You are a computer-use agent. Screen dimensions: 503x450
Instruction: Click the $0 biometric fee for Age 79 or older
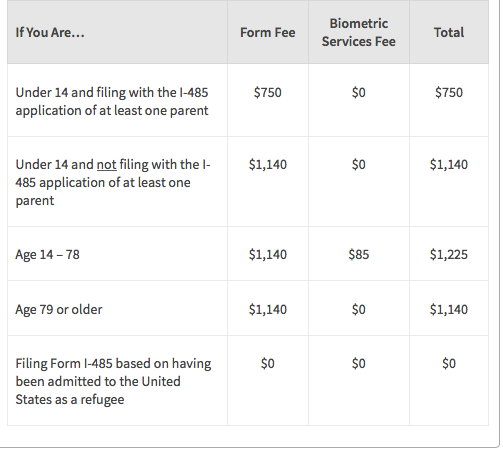[359, 310]
